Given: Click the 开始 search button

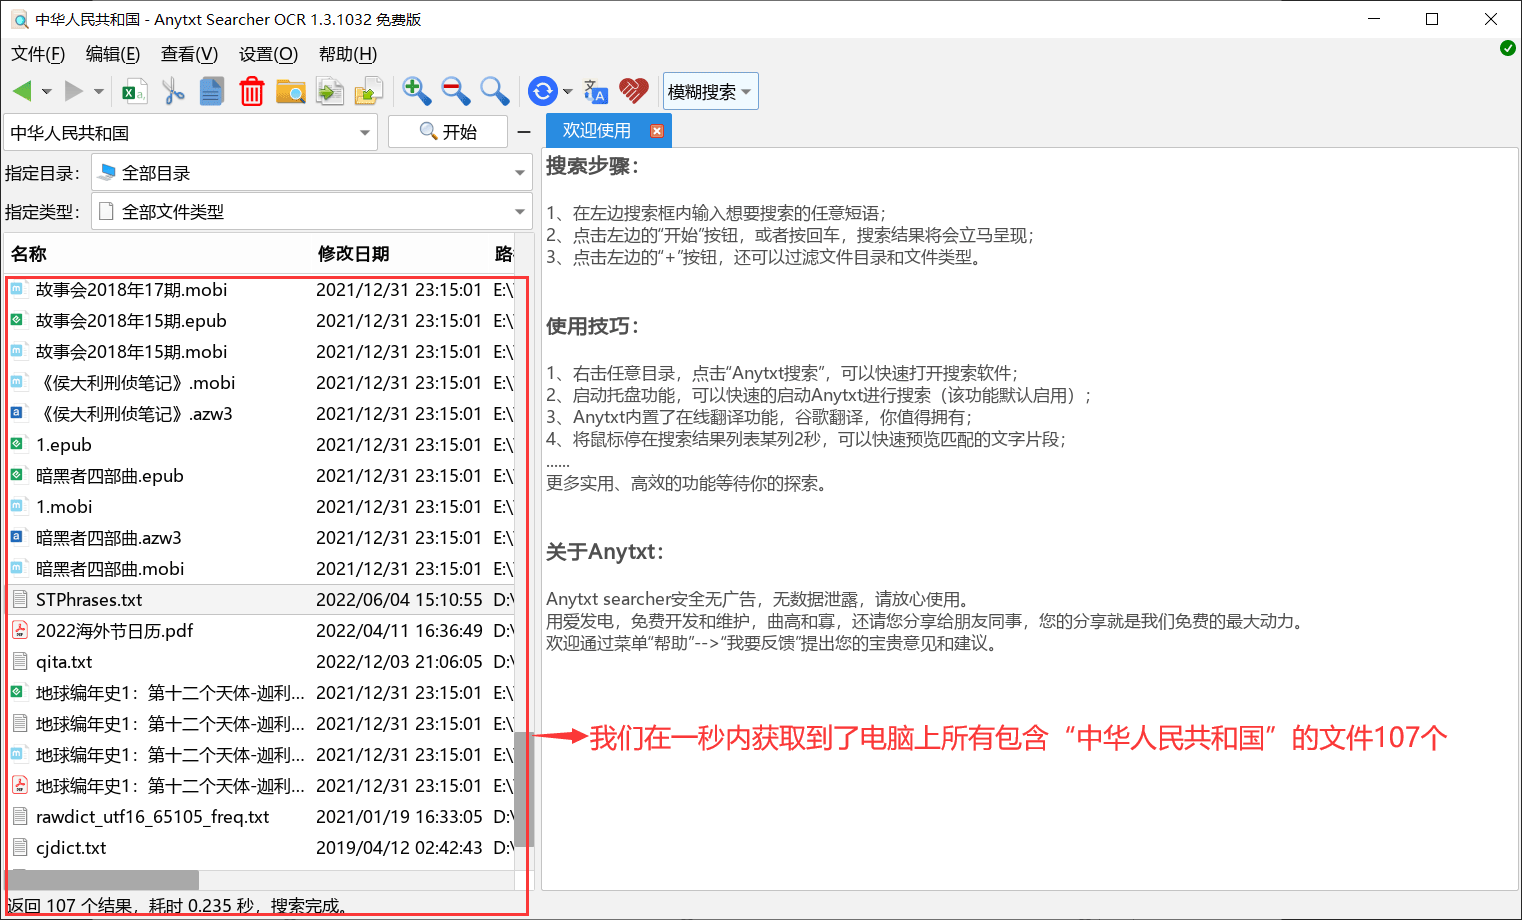Looking at the screenshot, I should (x=448, y=132).
